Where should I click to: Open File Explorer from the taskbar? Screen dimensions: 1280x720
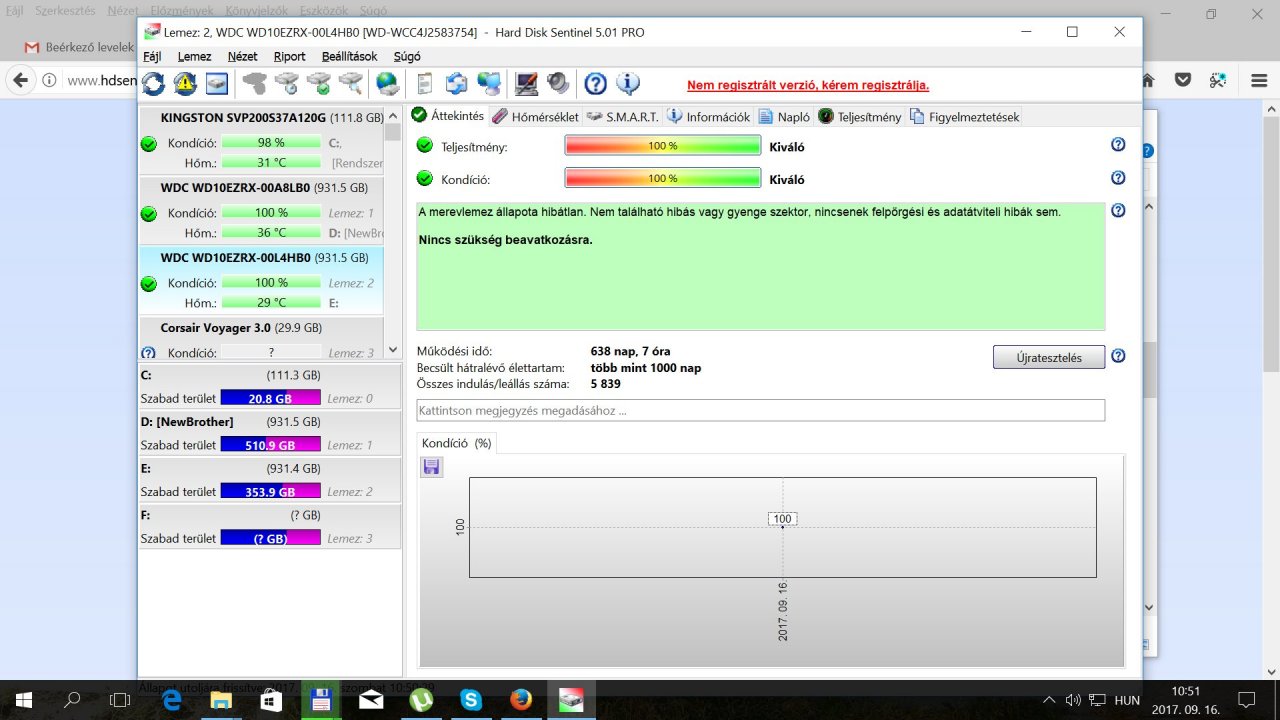[x=221, y=700]
